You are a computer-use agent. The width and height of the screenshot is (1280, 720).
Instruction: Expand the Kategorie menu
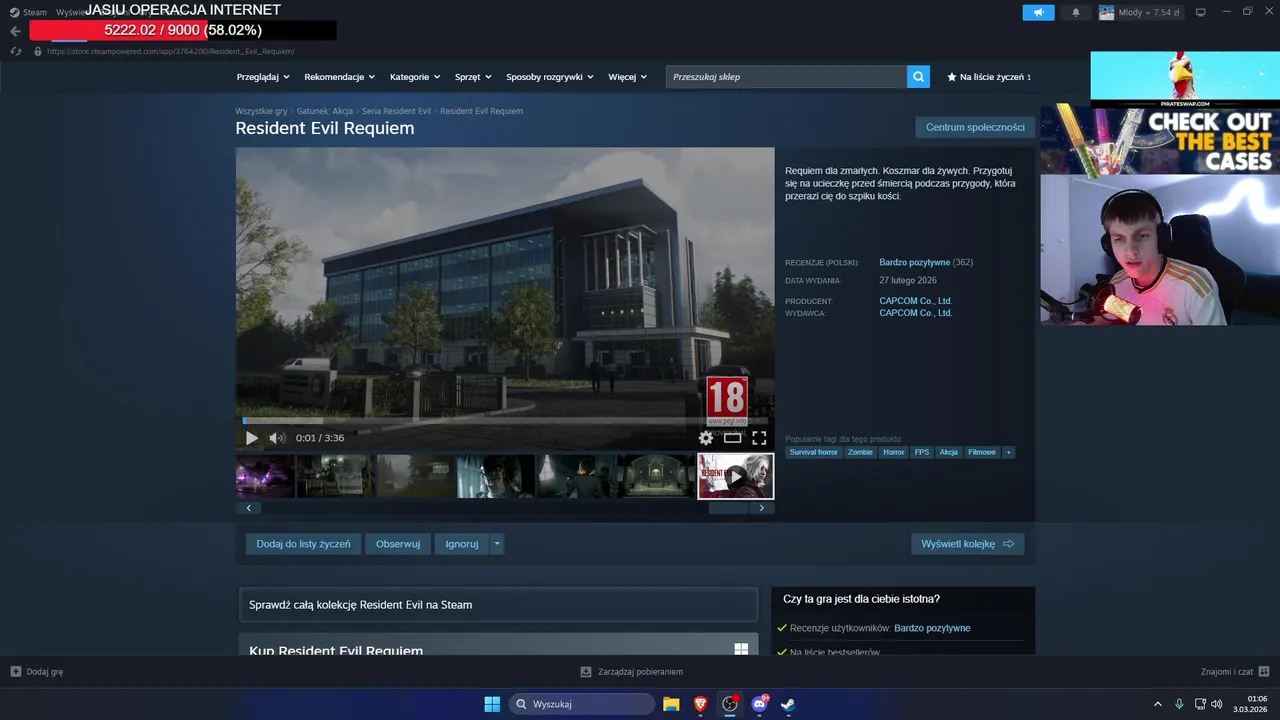[x=415, y=77]
